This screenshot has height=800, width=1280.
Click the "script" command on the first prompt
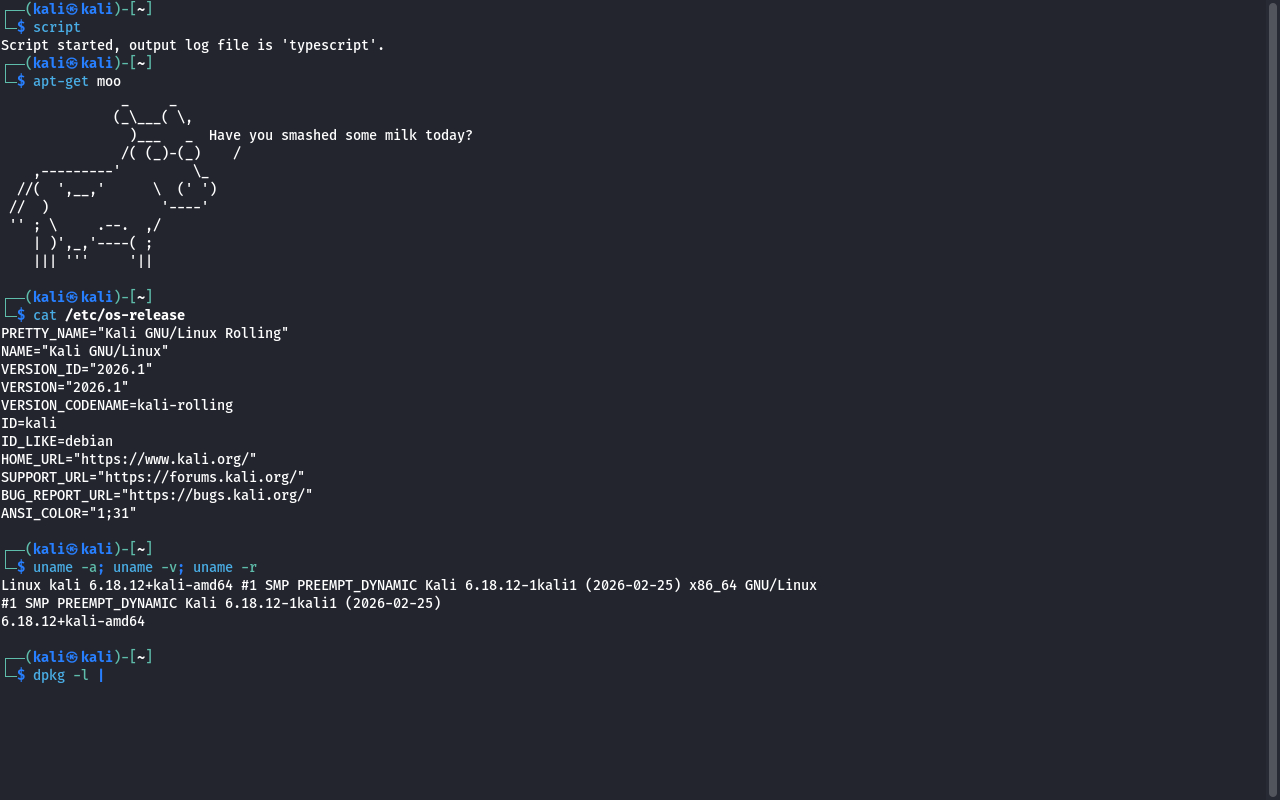pos(56,27)
